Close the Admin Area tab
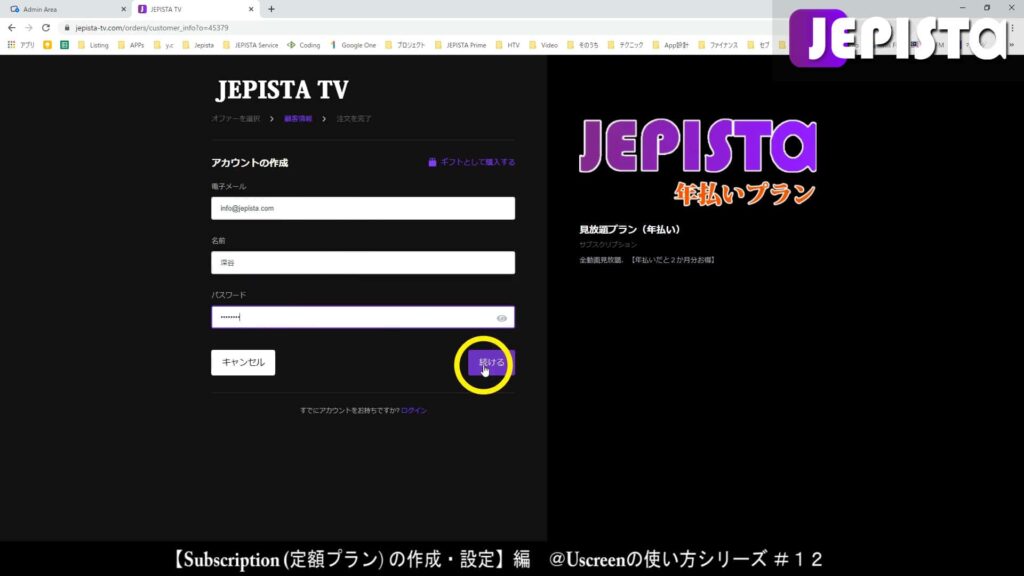This screenshot has height=576, width=1024. [123, 9]
